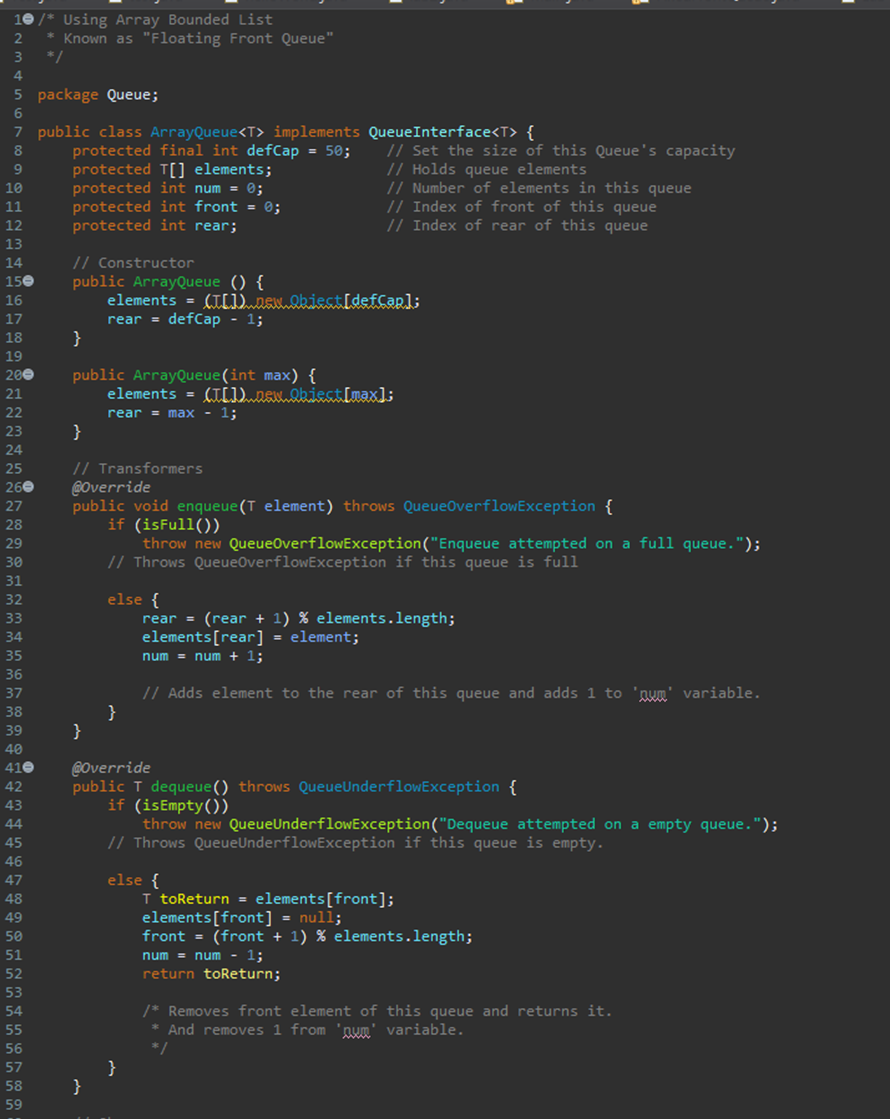Collapse the header comment block on line 1
The width and height of the screenshot is (890, 1119).
[x=26, y=18]
